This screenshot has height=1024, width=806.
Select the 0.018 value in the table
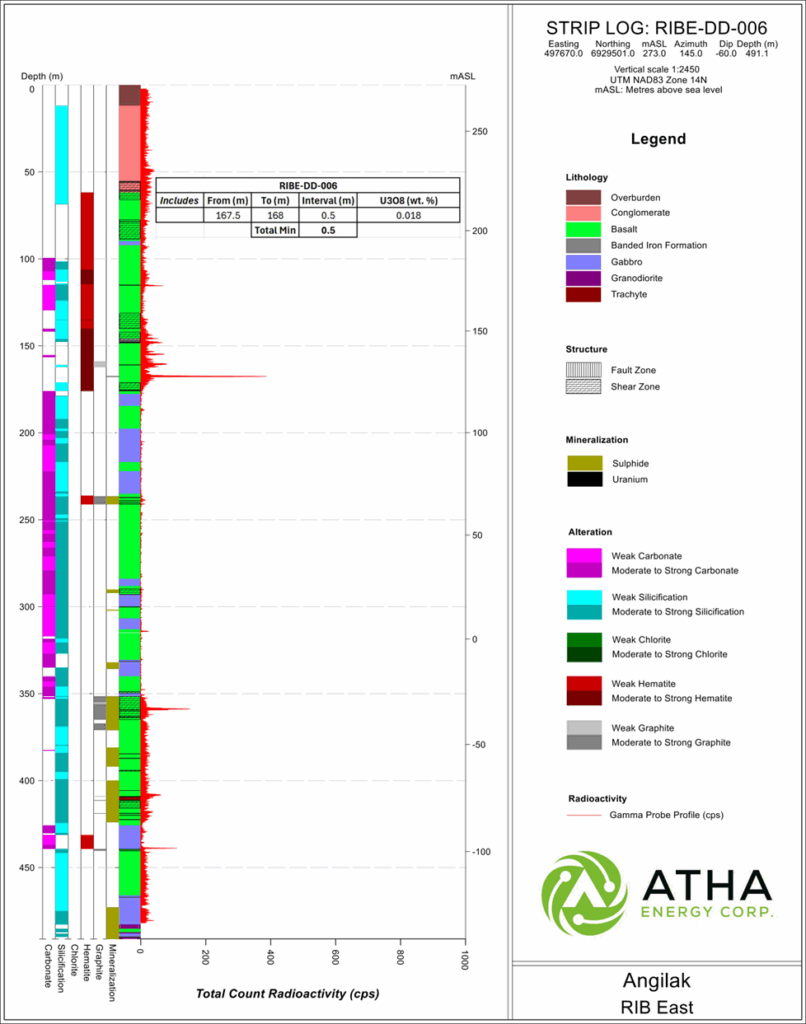tap(408, 215)
